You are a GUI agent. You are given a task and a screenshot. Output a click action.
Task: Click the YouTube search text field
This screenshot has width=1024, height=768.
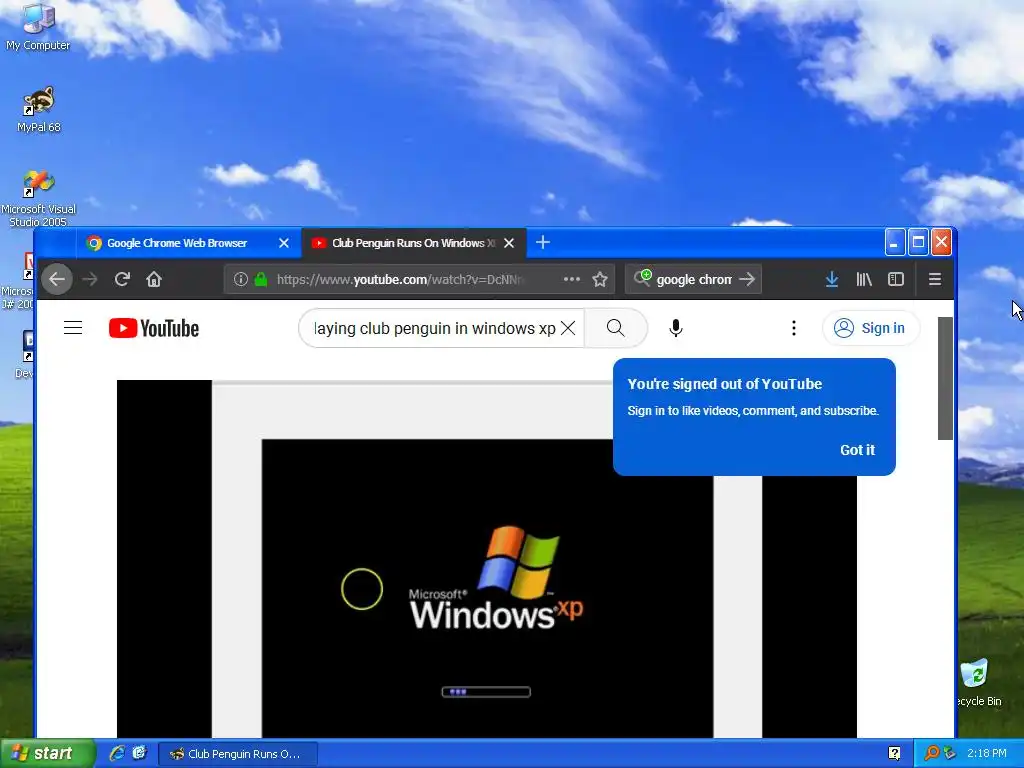(x=434, y=328)
